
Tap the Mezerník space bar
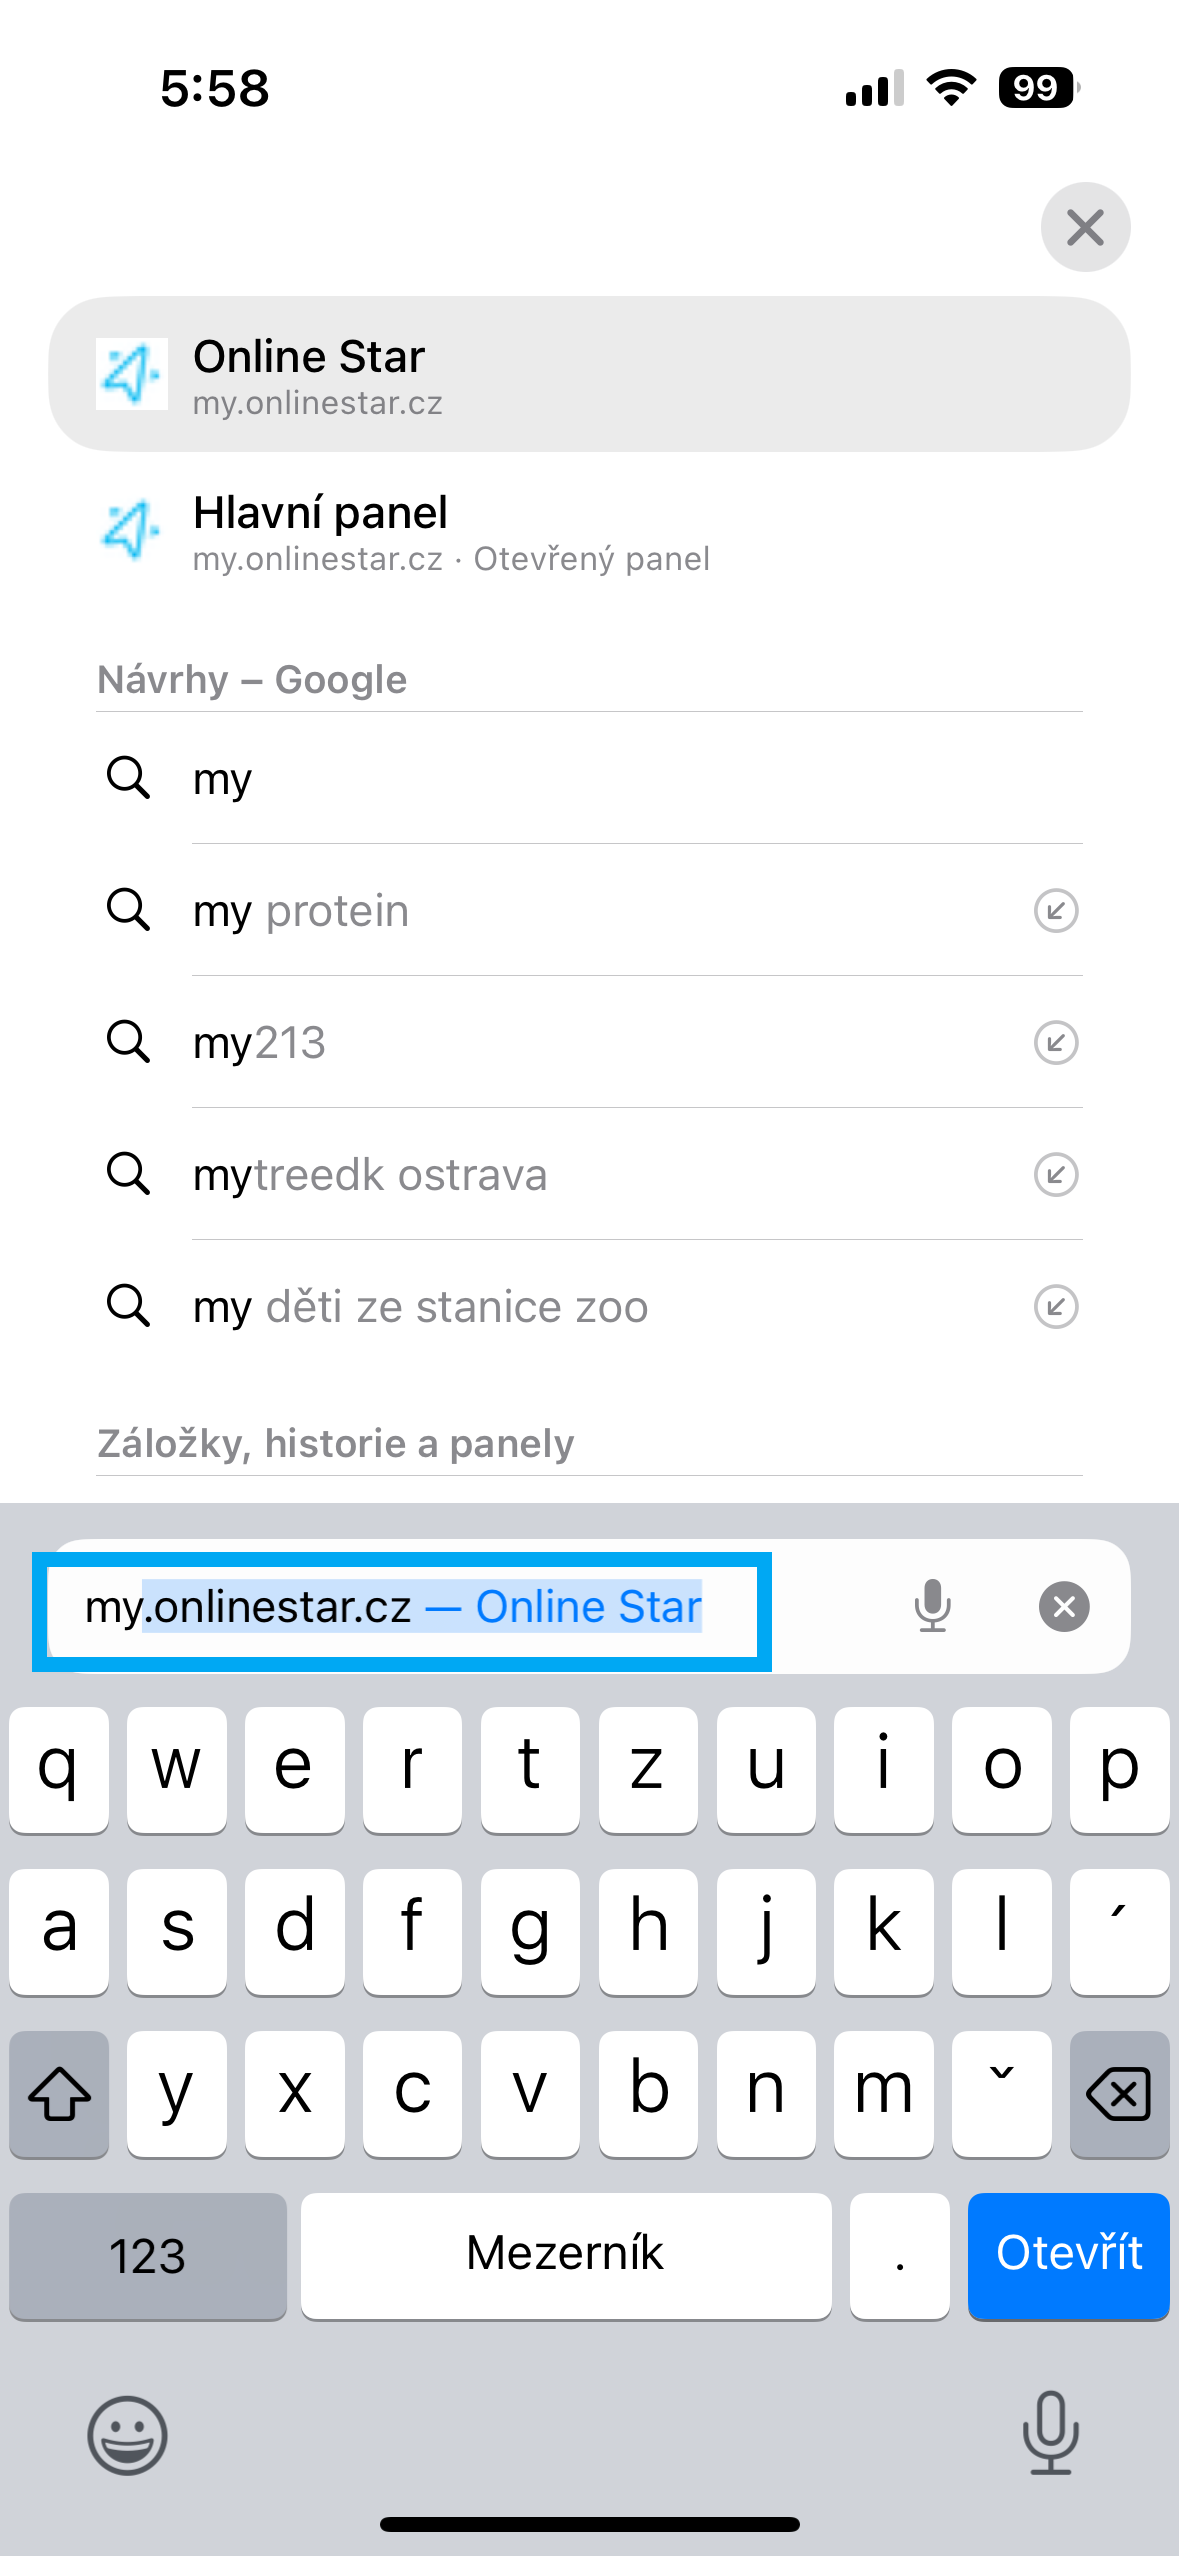pyautogui.click(x=566, y=2256)
